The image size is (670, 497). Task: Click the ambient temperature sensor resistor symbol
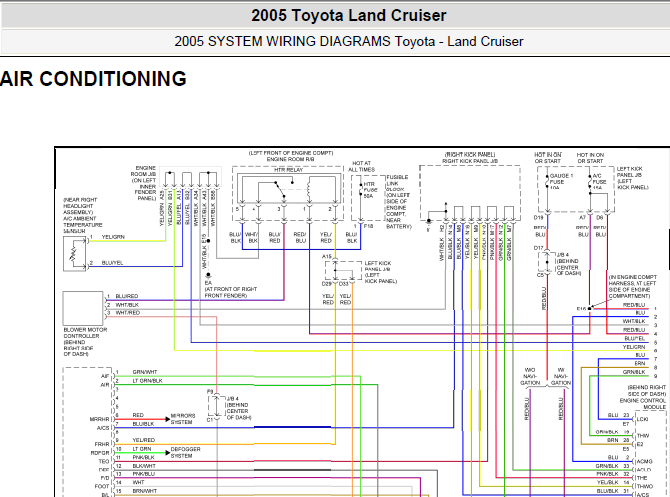(x=73, y=253)
